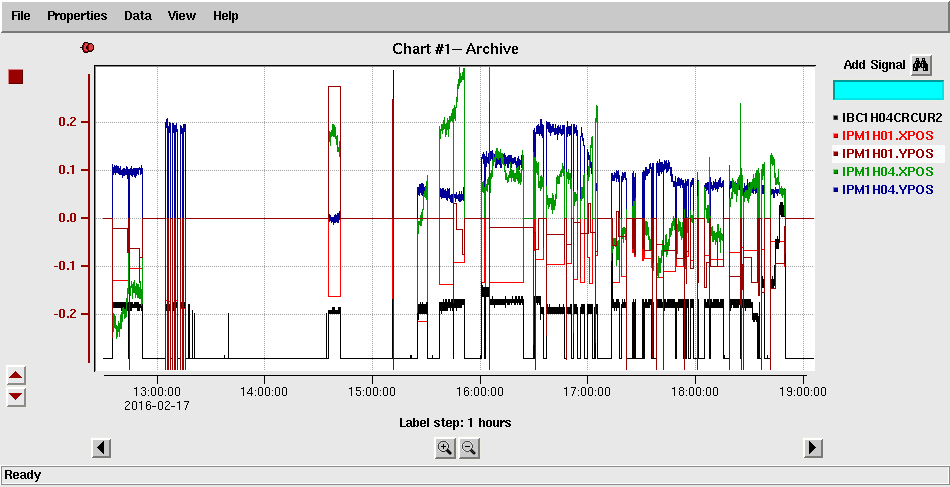Click the red down arrow axis button
The width and height of the screenshot is (950, 487).
pyautogui.click(x=16, y=397)
